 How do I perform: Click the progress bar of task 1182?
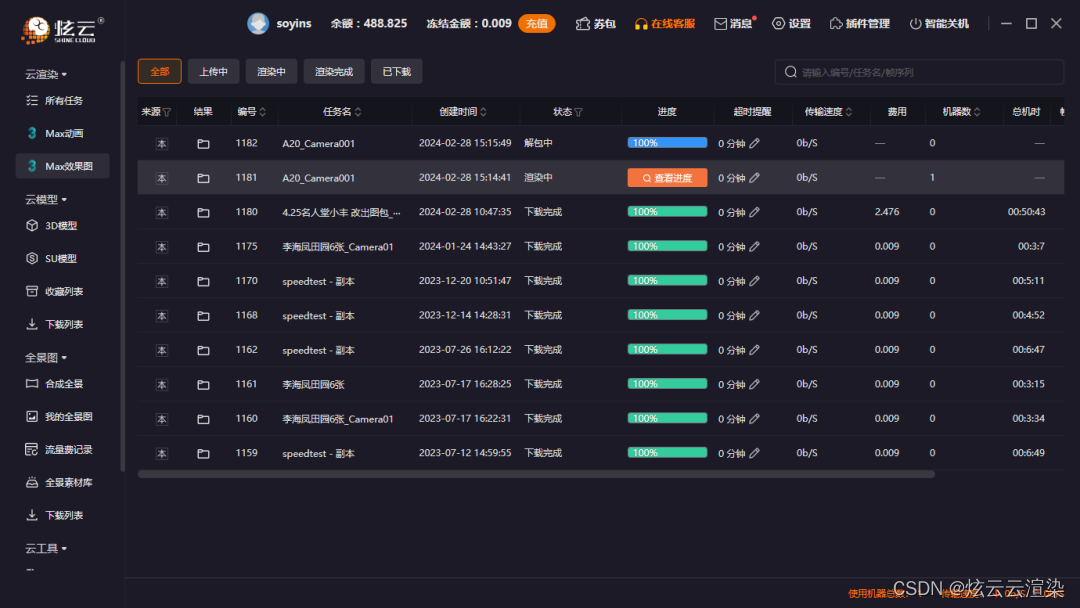(667, 143)
